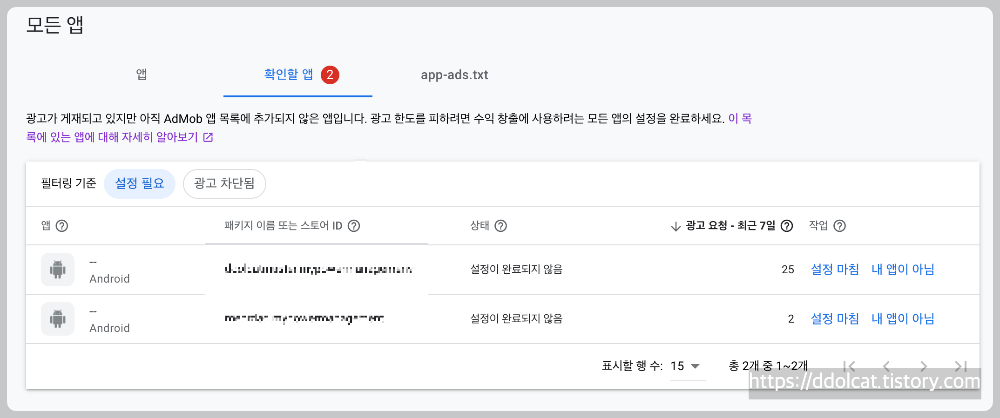Click the help icon next to 앱 column header
Screen dimensions: 1000x418
pos(62,226)
